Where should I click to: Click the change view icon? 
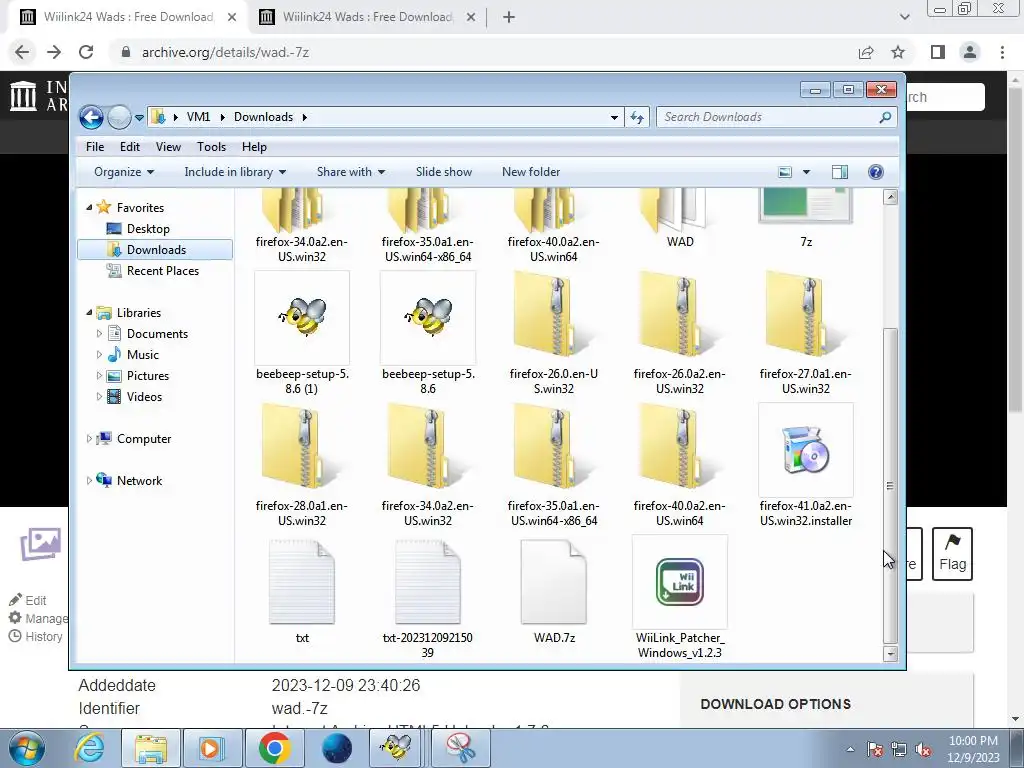(x=785, y=172)
